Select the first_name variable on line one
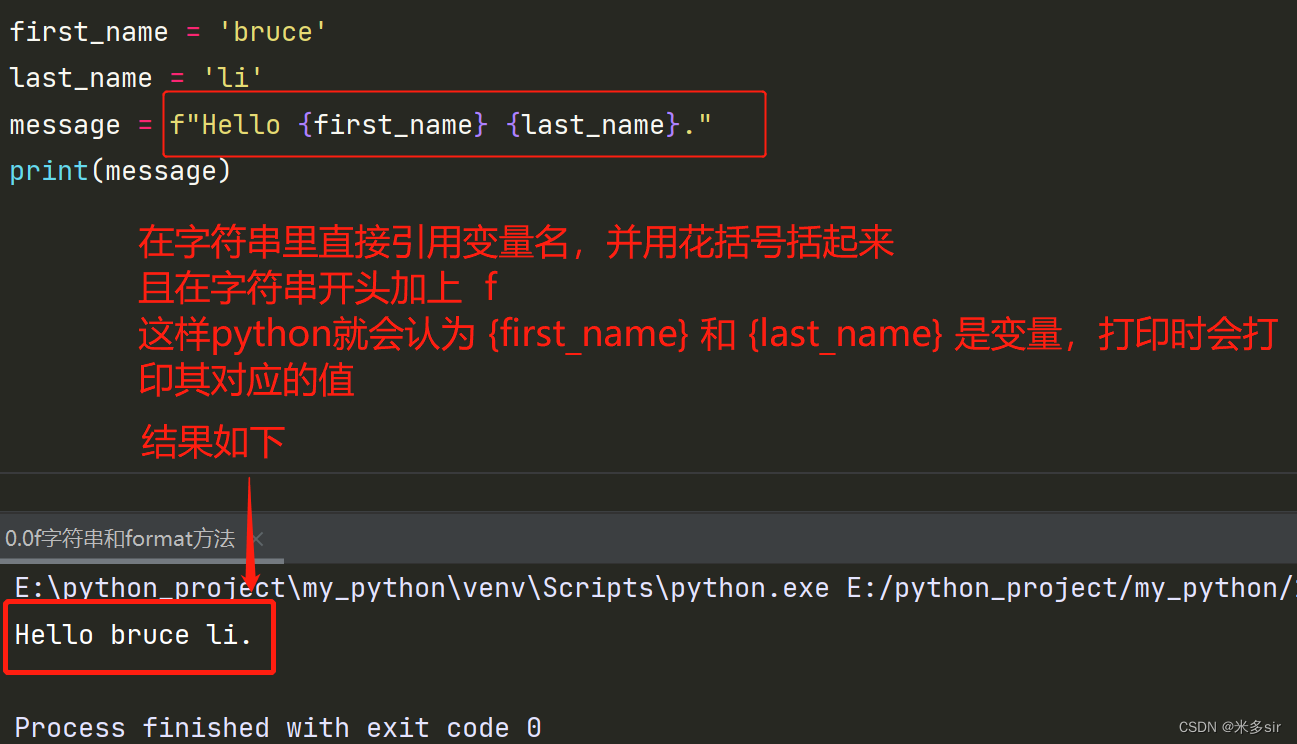This screenshot has height=744, width=1297. tap(88, 31)
